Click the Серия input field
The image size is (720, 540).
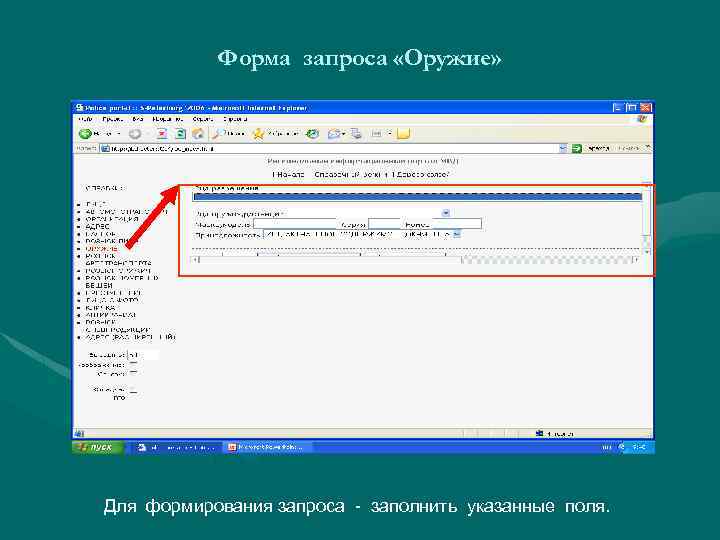point(385,224)
